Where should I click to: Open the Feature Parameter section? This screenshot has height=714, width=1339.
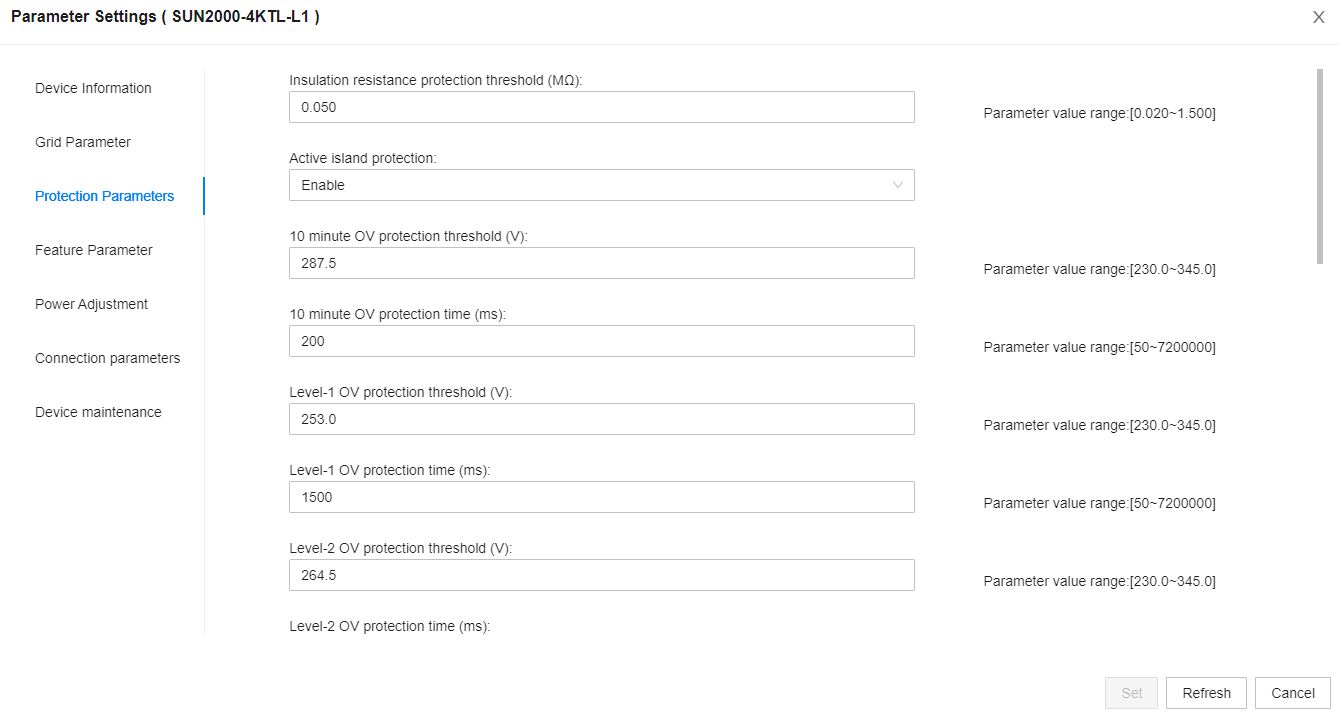(x=94, y=250)
